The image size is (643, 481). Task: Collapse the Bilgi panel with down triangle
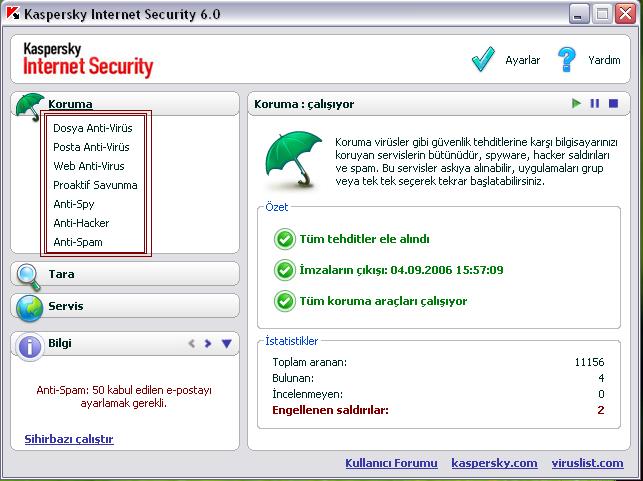click(227, 343)
